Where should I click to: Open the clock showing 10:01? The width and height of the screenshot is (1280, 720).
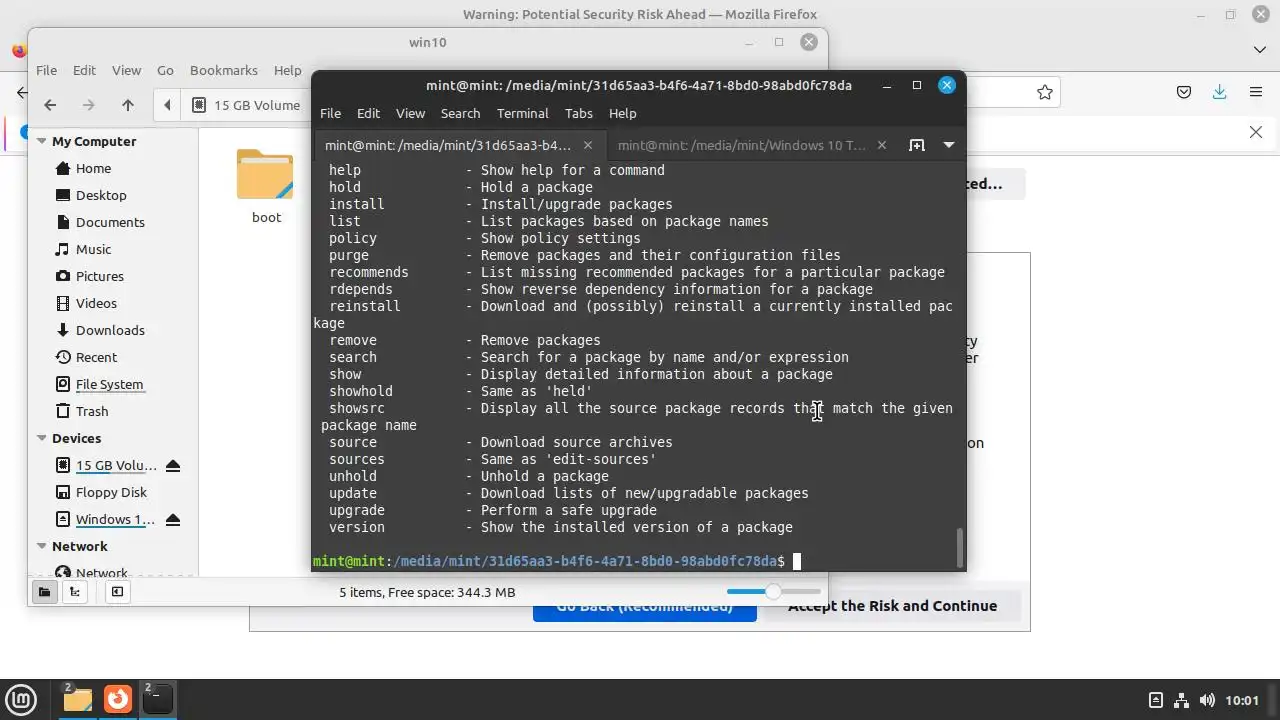pyautogui.click(x=1242, y=700)
